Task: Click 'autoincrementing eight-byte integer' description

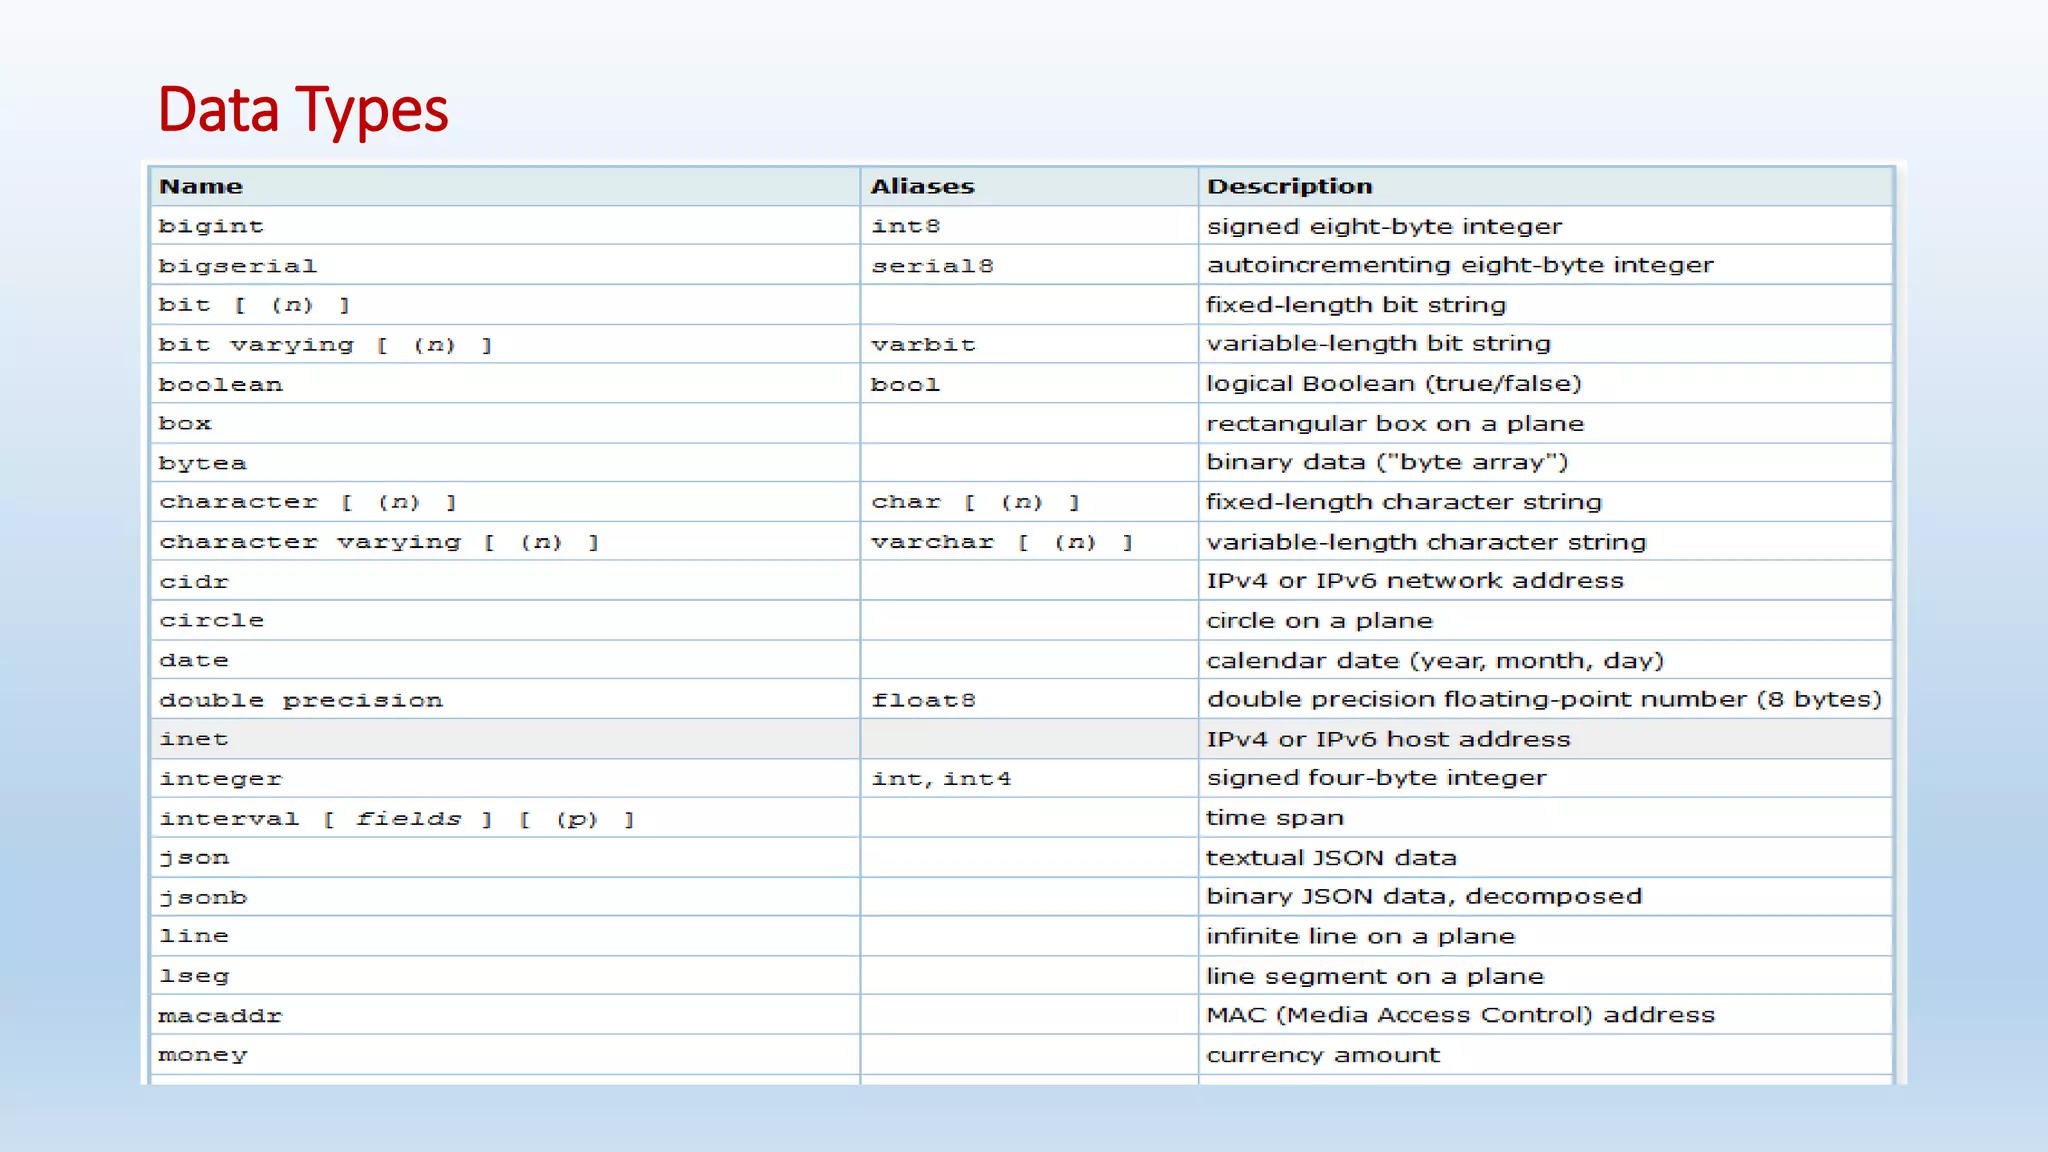Action: (1460, 265)
